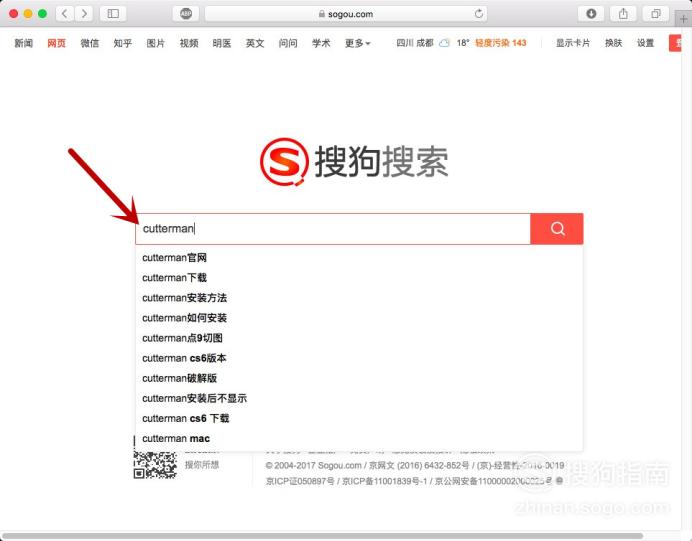Click the sogou.com address bar
This screenshot has height=541, width=692.
(346, 14)
